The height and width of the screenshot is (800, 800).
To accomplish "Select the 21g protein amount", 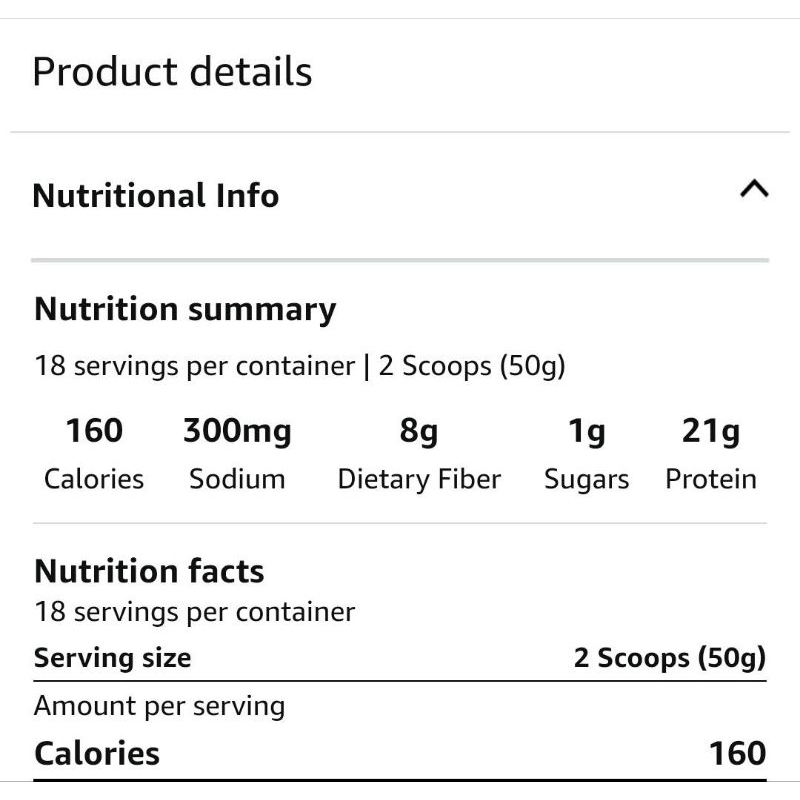I will pyautogui.click(x=711, y=431).
